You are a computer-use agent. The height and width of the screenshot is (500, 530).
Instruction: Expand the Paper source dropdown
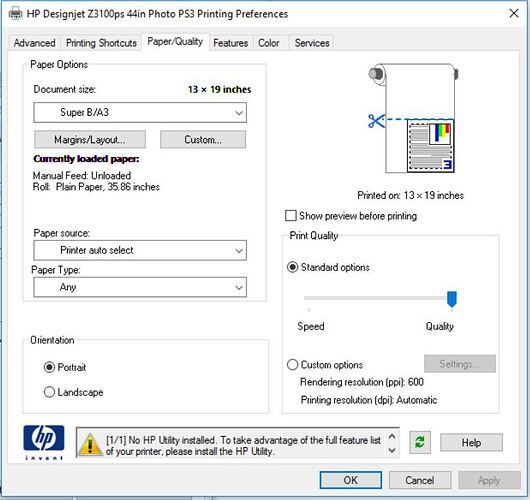(x=140, y=251)
